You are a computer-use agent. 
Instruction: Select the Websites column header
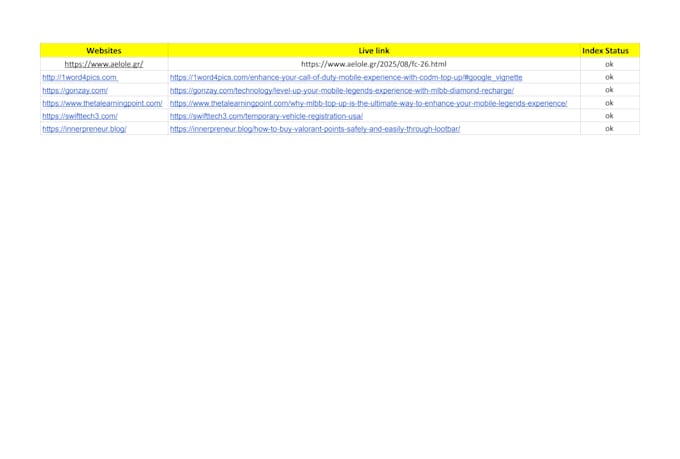click(x=104, y=50)
